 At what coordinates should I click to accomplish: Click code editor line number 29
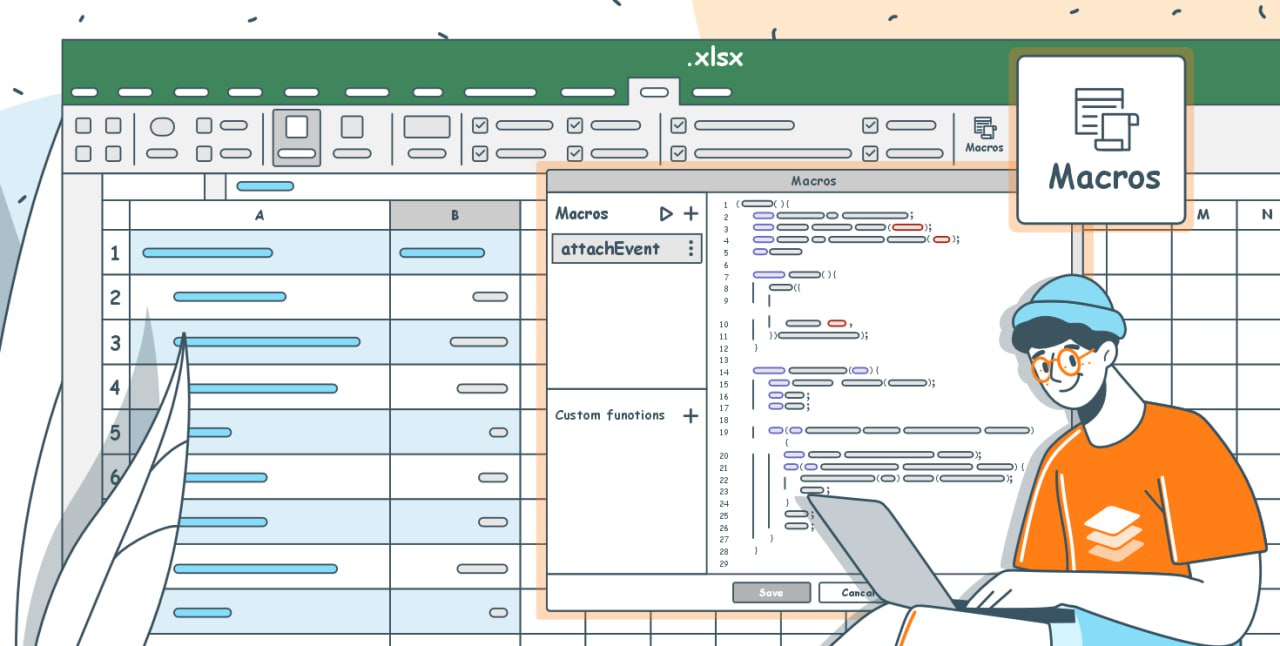(724, 564)
